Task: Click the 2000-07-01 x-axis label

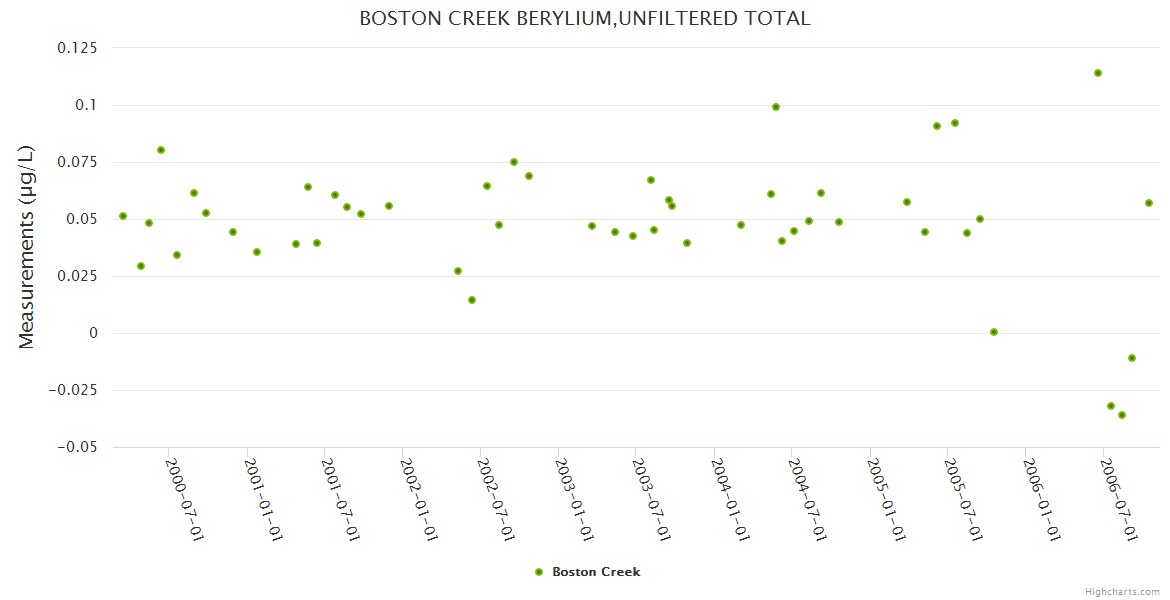Action: coord(184,500)
